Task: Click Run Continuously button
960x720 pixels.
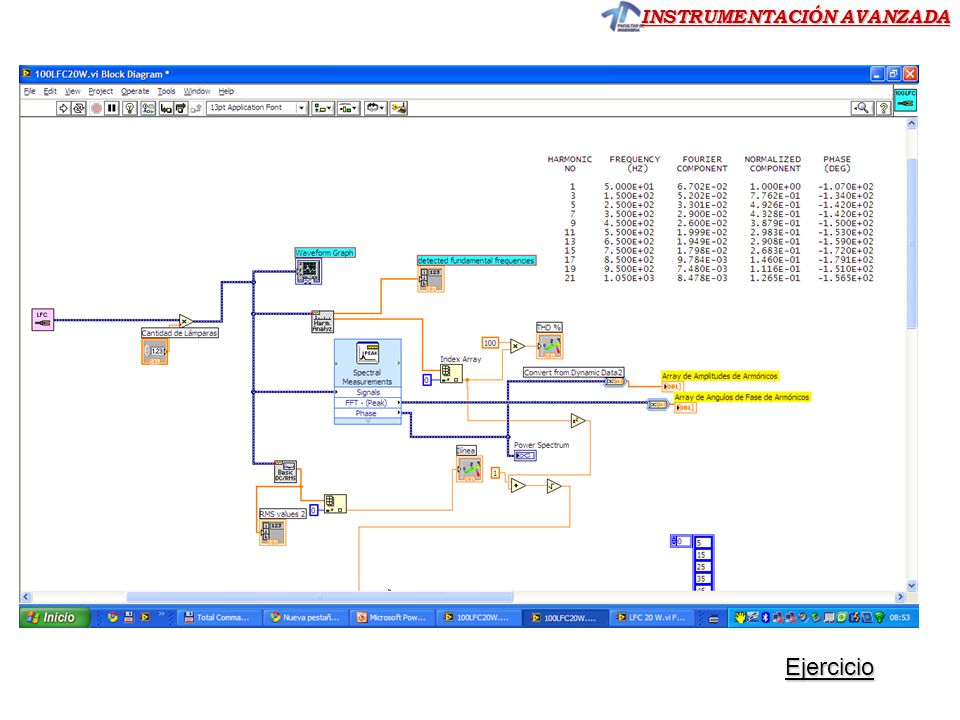Action: 79,108
